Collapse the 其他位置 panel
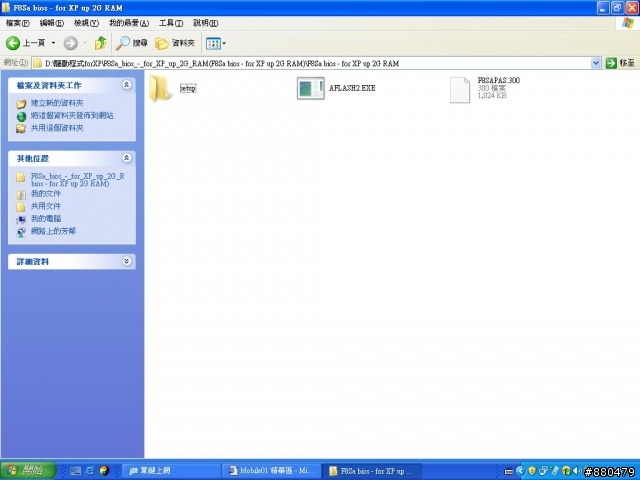 point(127,158)
